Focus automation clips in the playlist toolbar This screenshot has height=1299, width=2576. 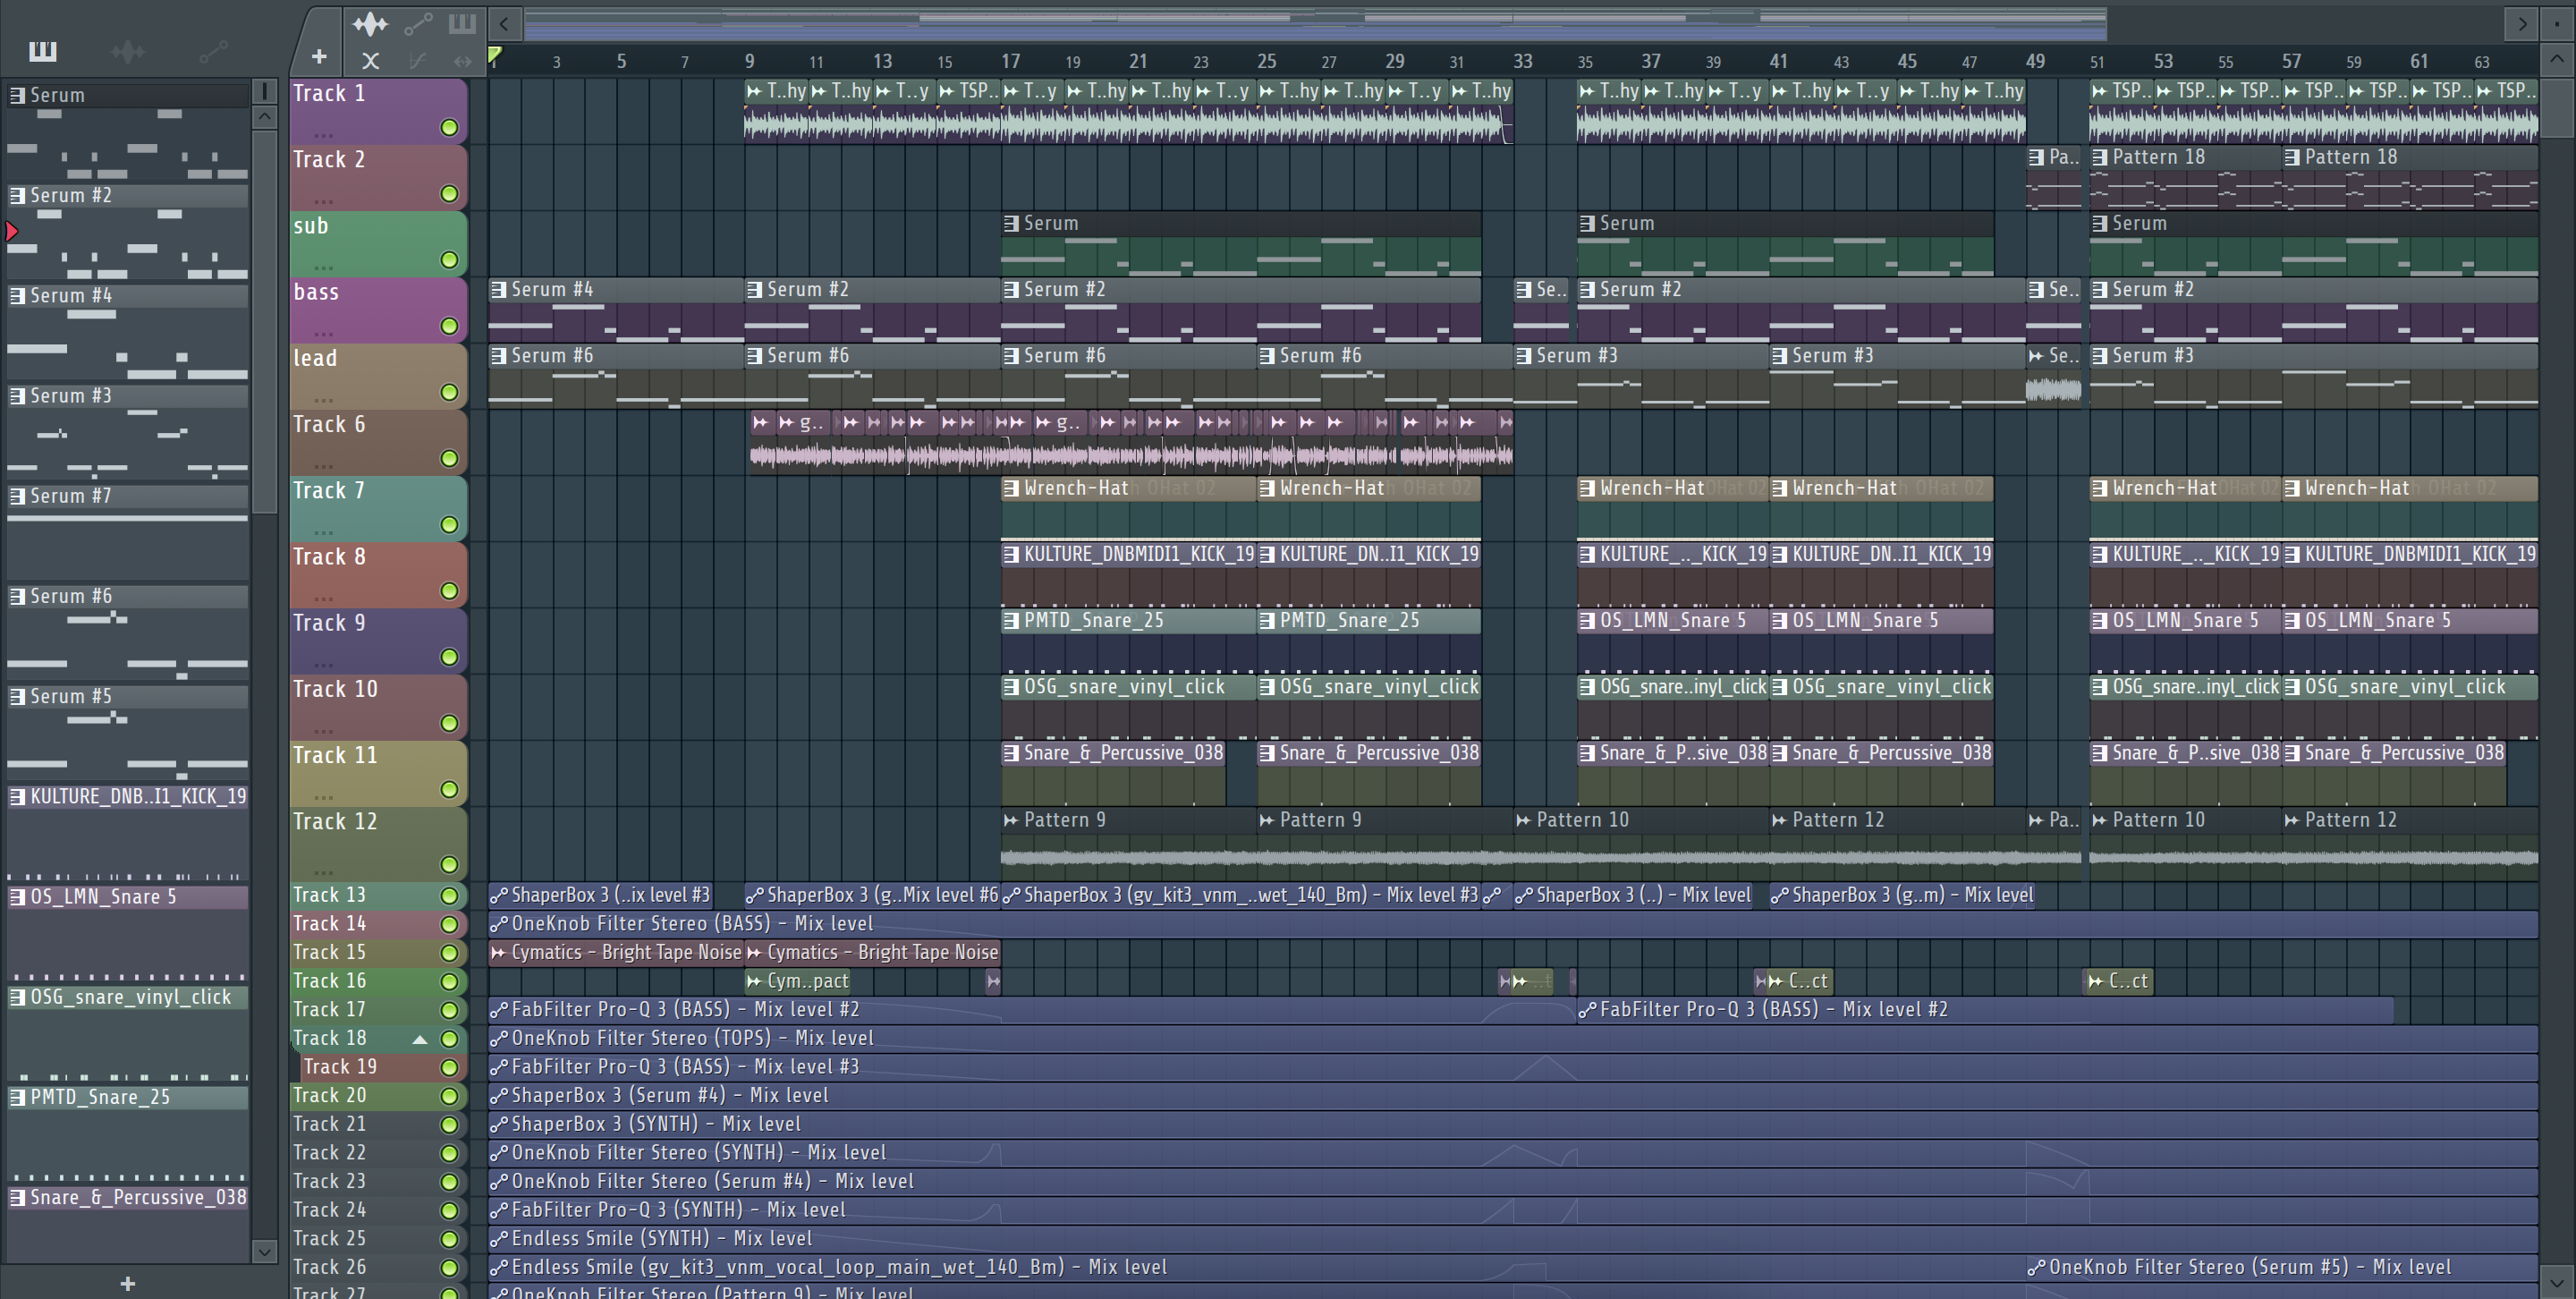coord(417,23)
